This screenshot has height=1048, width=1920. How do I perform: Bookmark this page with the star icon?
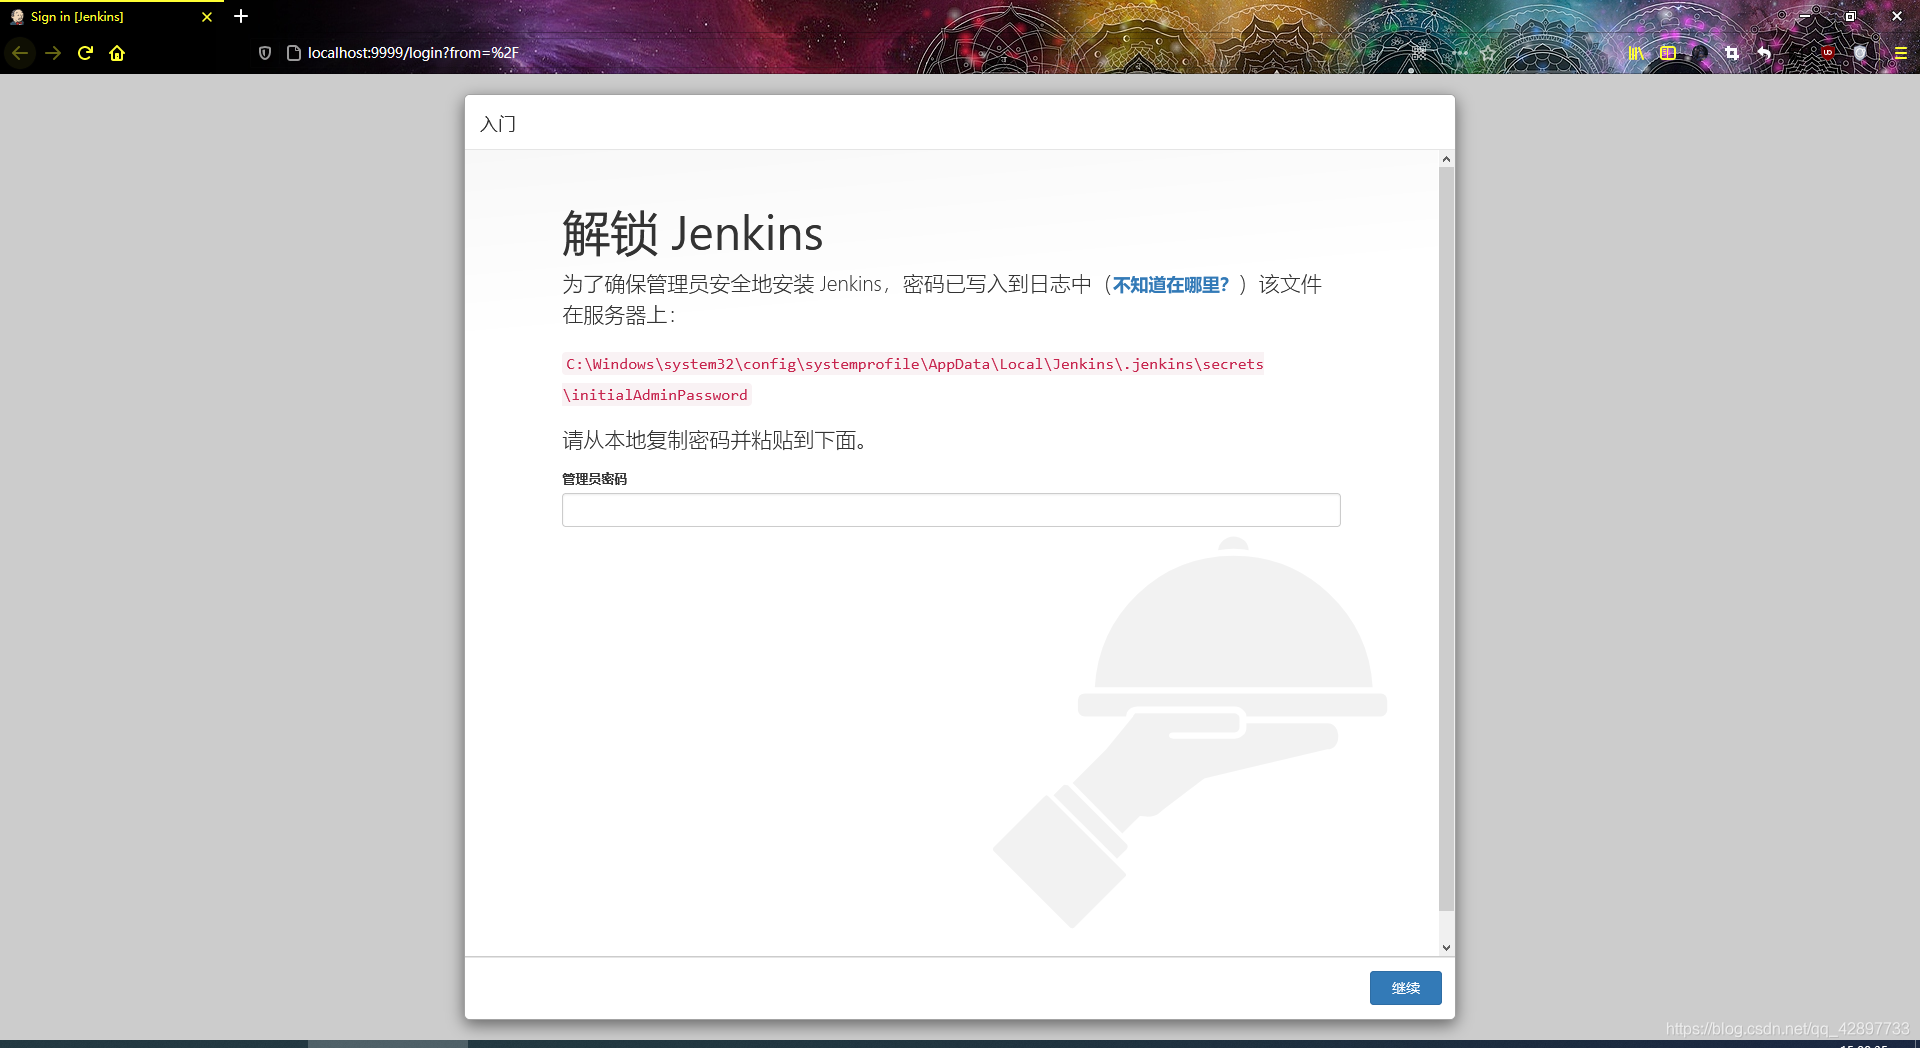coord(1488,53)
